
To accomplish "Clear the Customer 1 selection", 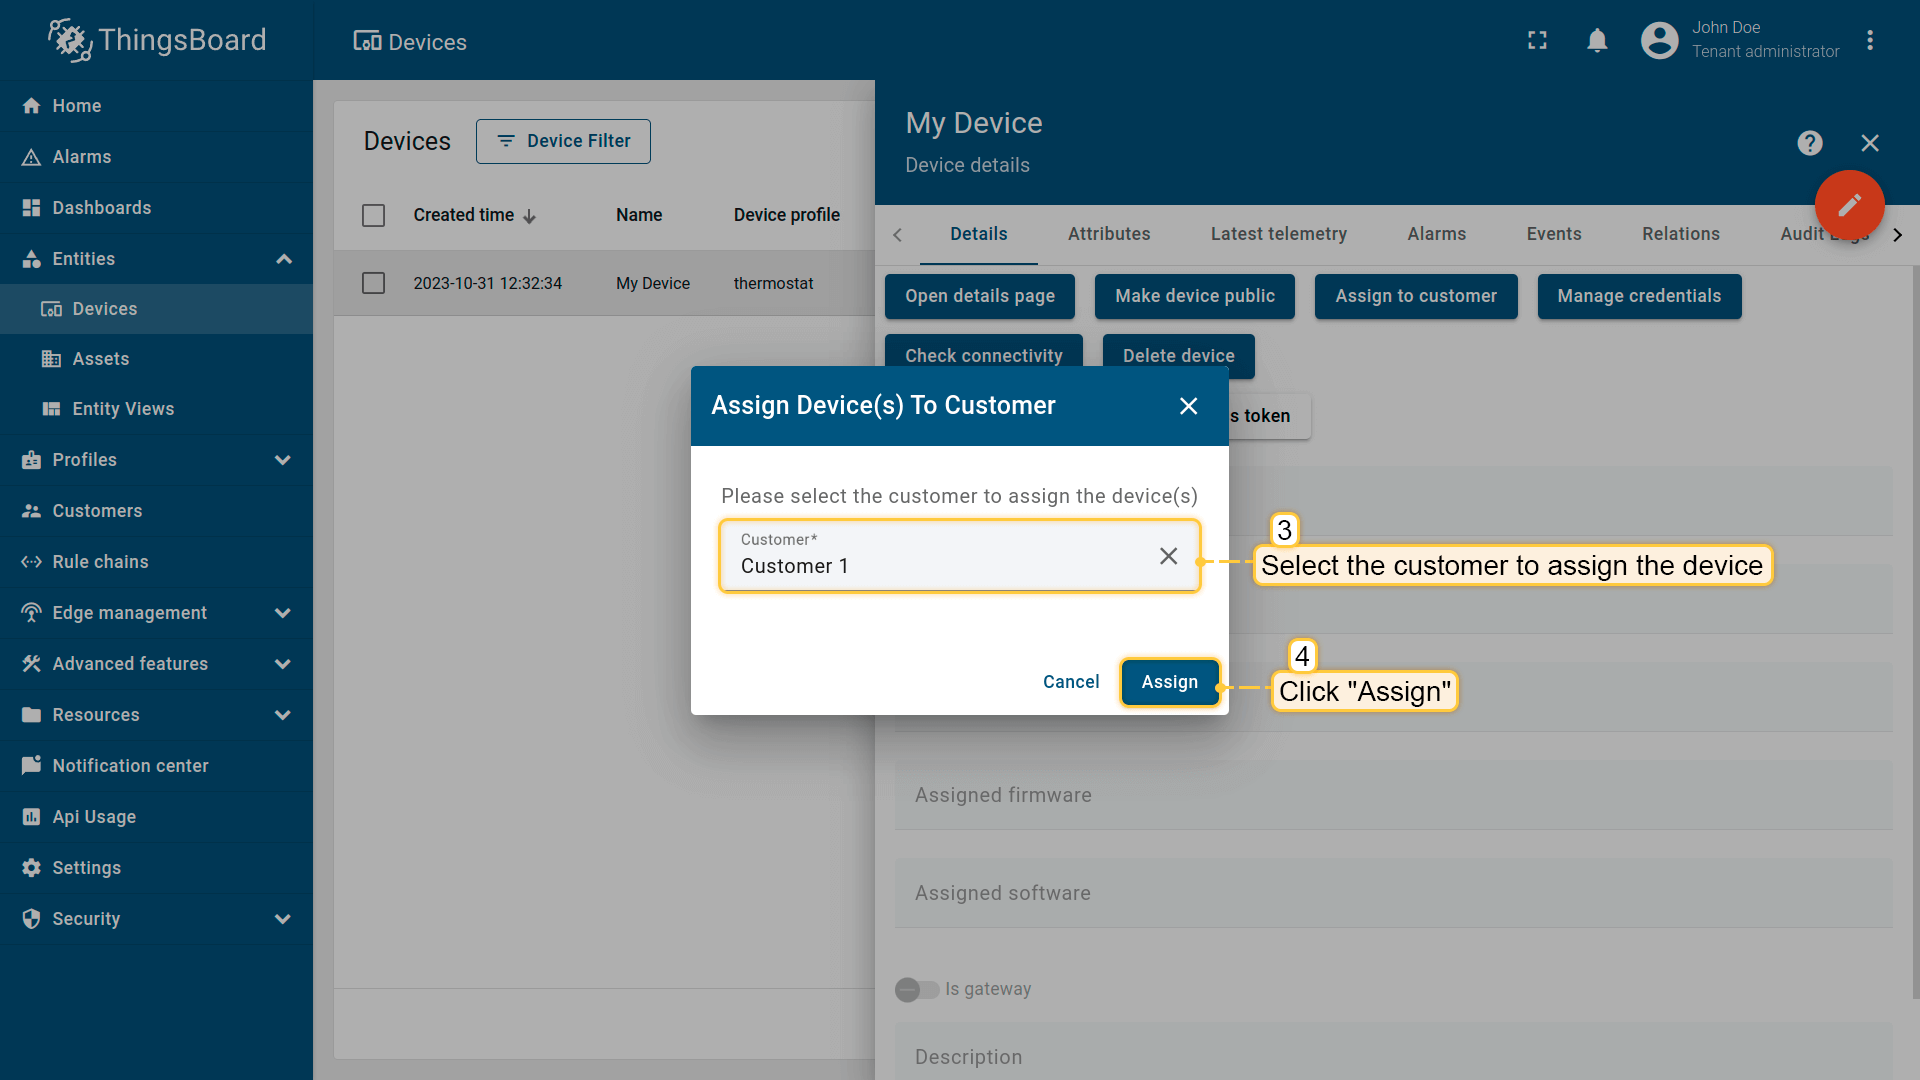I will (1168, 556).
